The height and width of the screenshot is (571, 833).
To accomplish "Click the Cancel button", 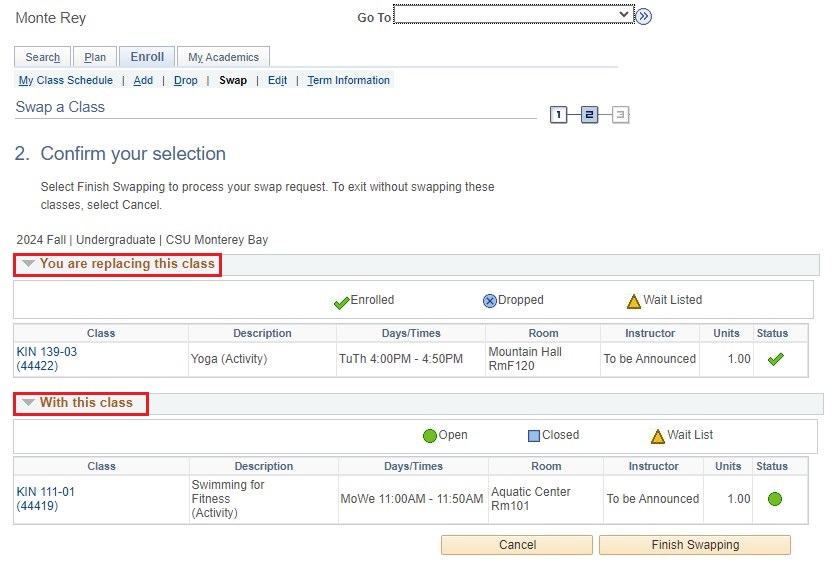I will pos(517,545).
